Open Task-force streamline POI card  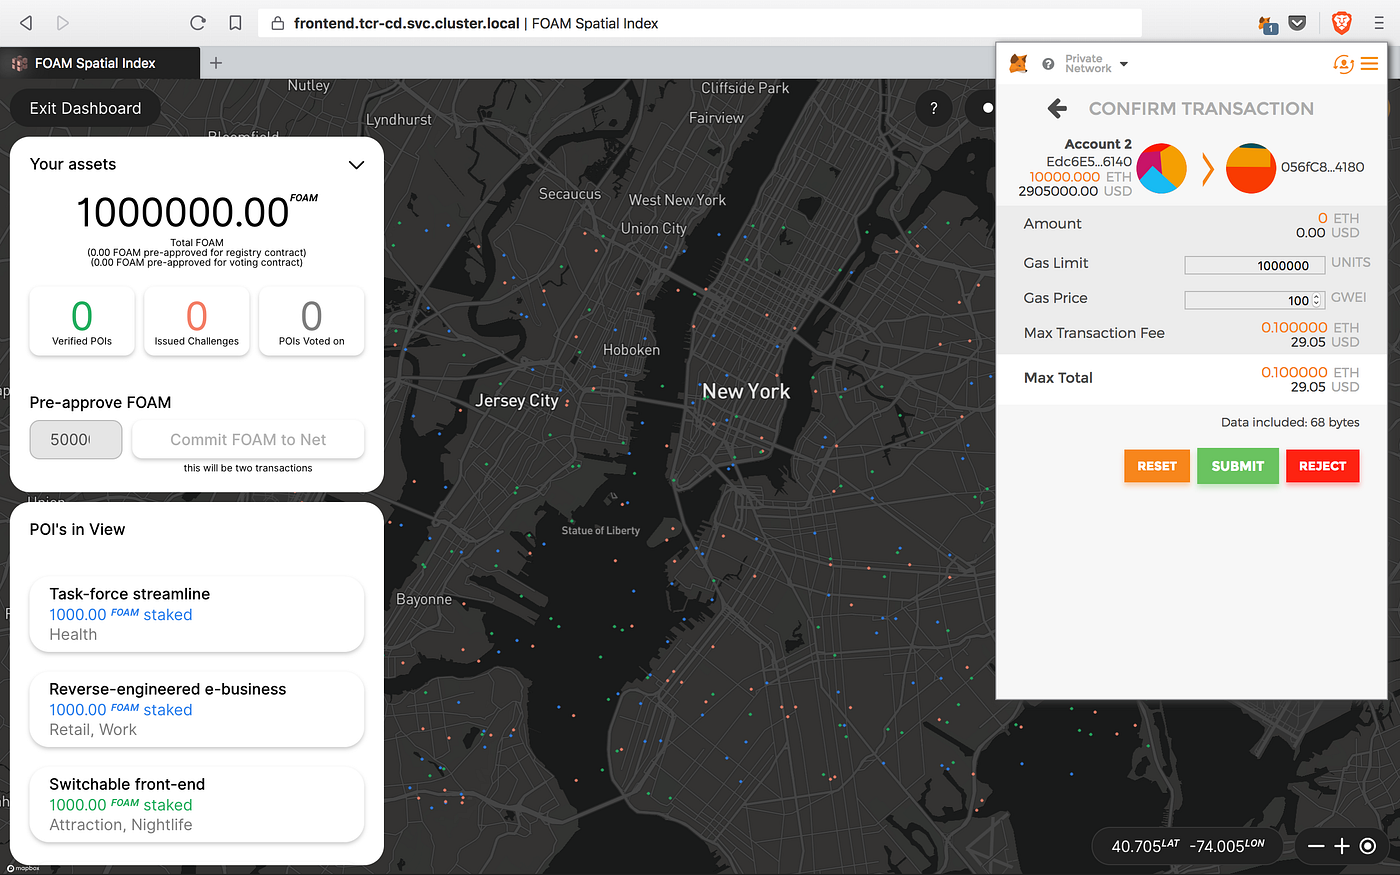(197, 614)
